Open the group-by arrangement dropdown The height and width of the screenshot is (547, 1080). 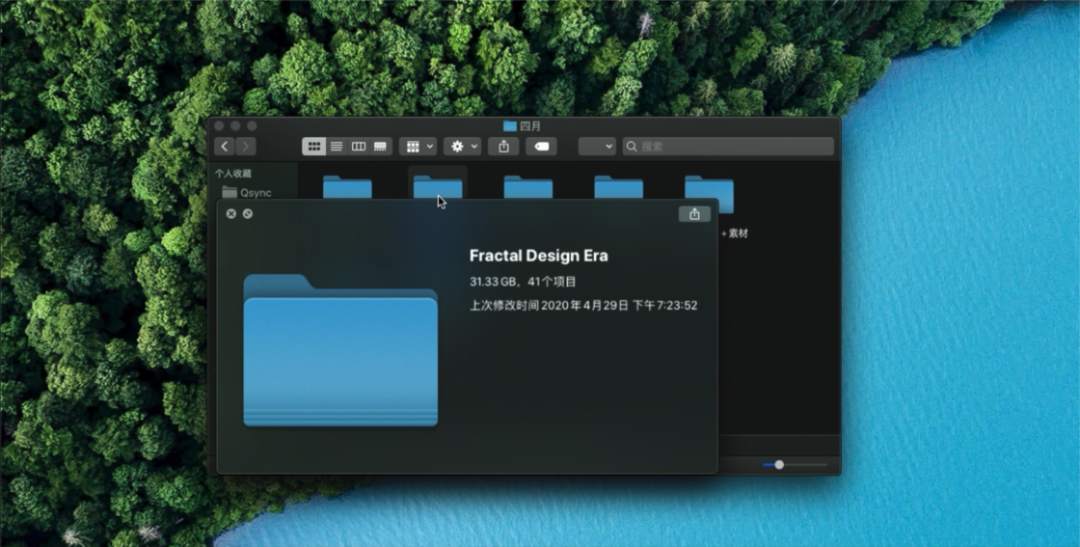[418, 146]
